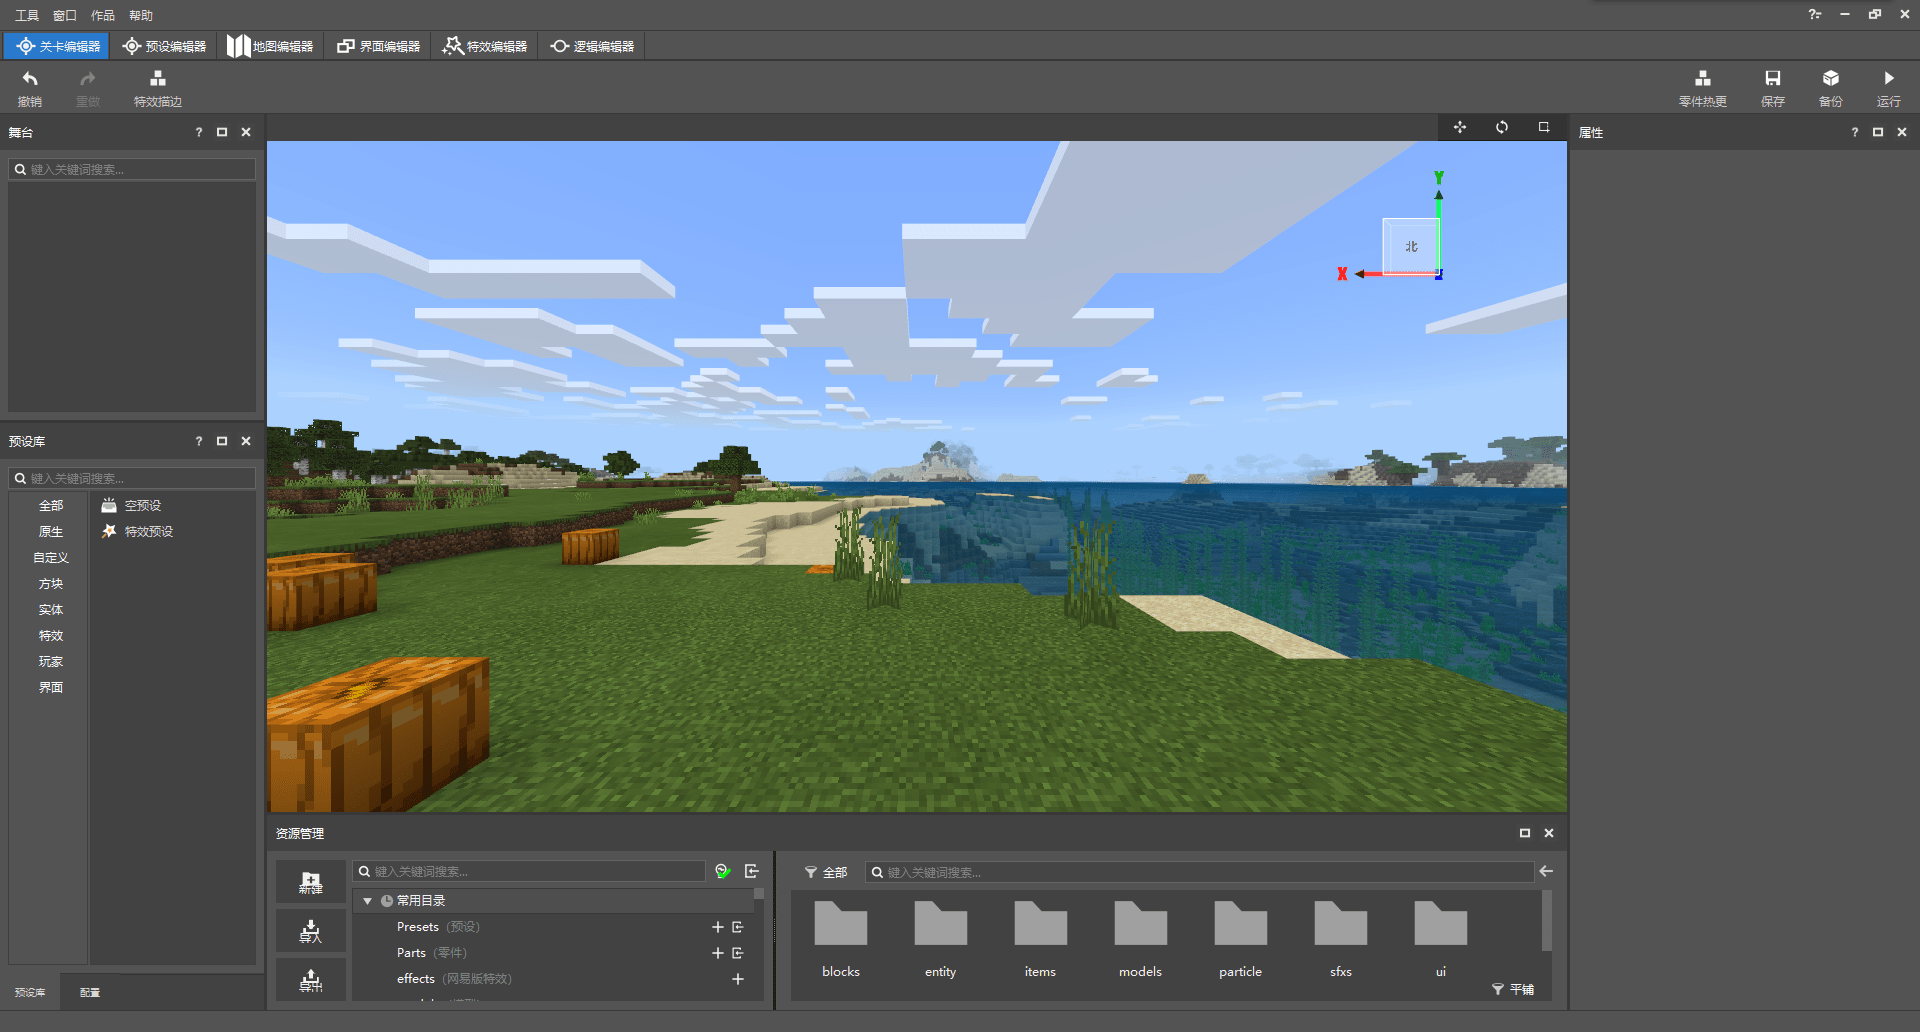
Task: Click the 北 orientation cube in viewport
Action: tap(1411, 246)
